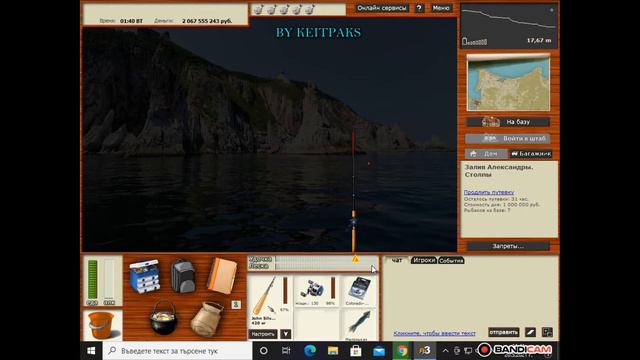Viewport: 640px width, 360px height.
Task: Switch to the Чат tab
Action: (x=397, y=260)
